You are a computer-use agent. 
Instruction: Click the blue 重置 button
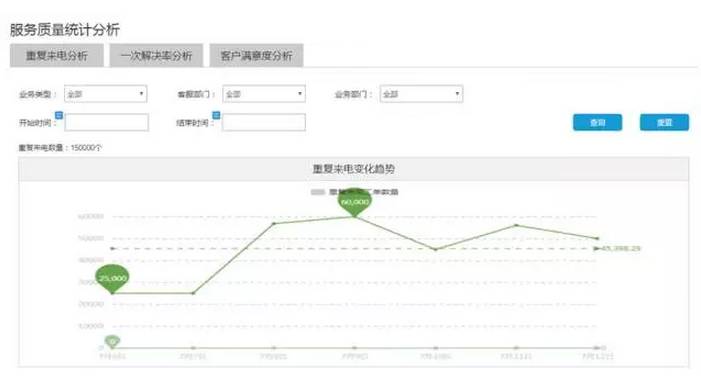[664, 123]
